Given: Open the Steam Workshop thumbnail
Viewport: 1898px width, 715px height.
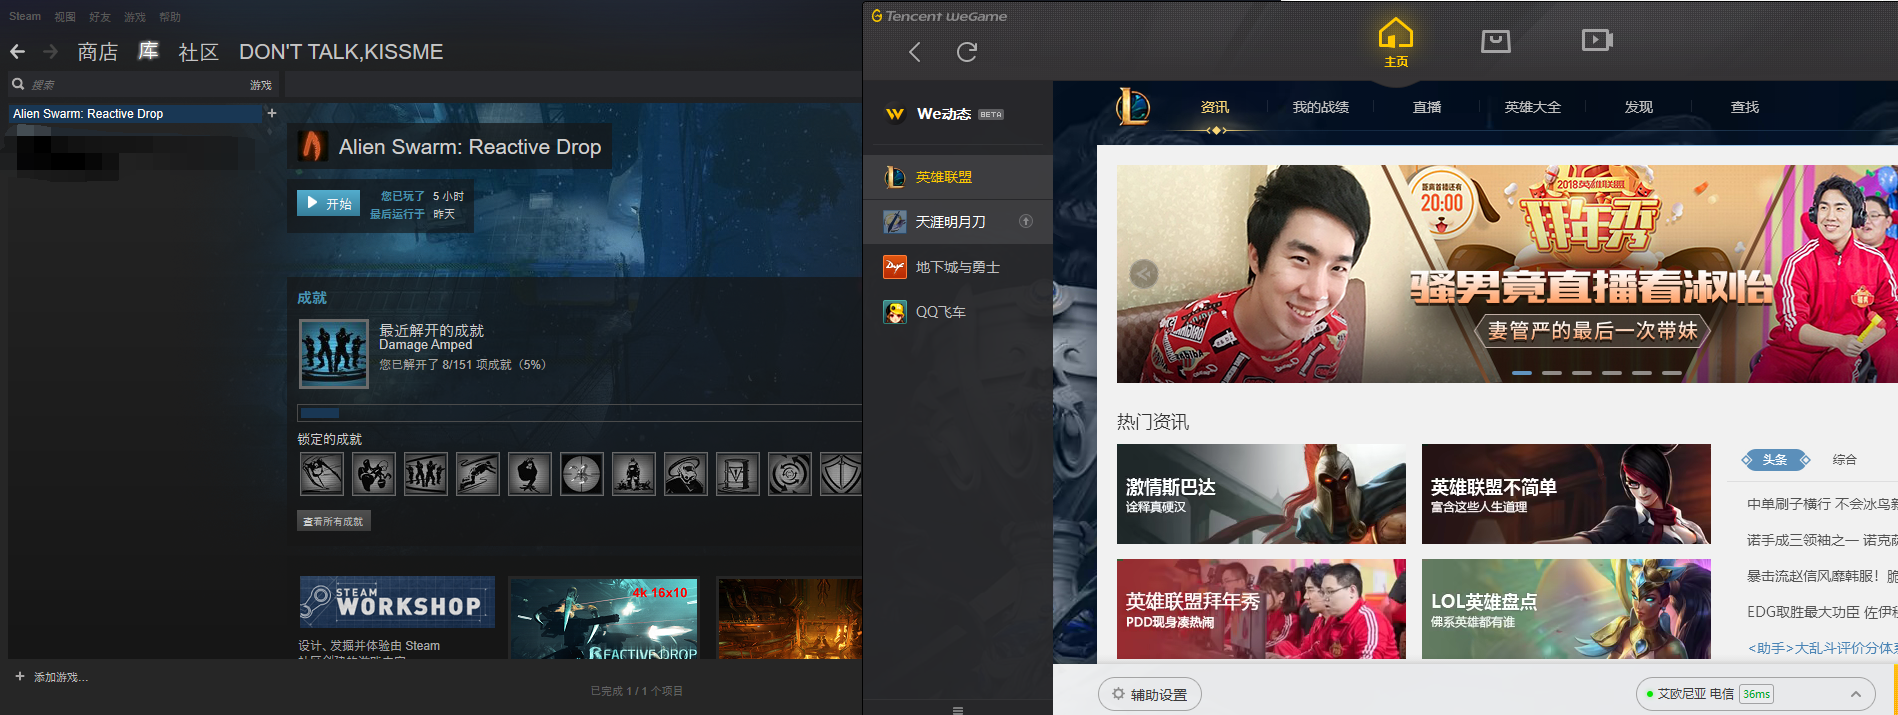Looking at the screenshot, I should pyautogui.click(x=397, y=602).
